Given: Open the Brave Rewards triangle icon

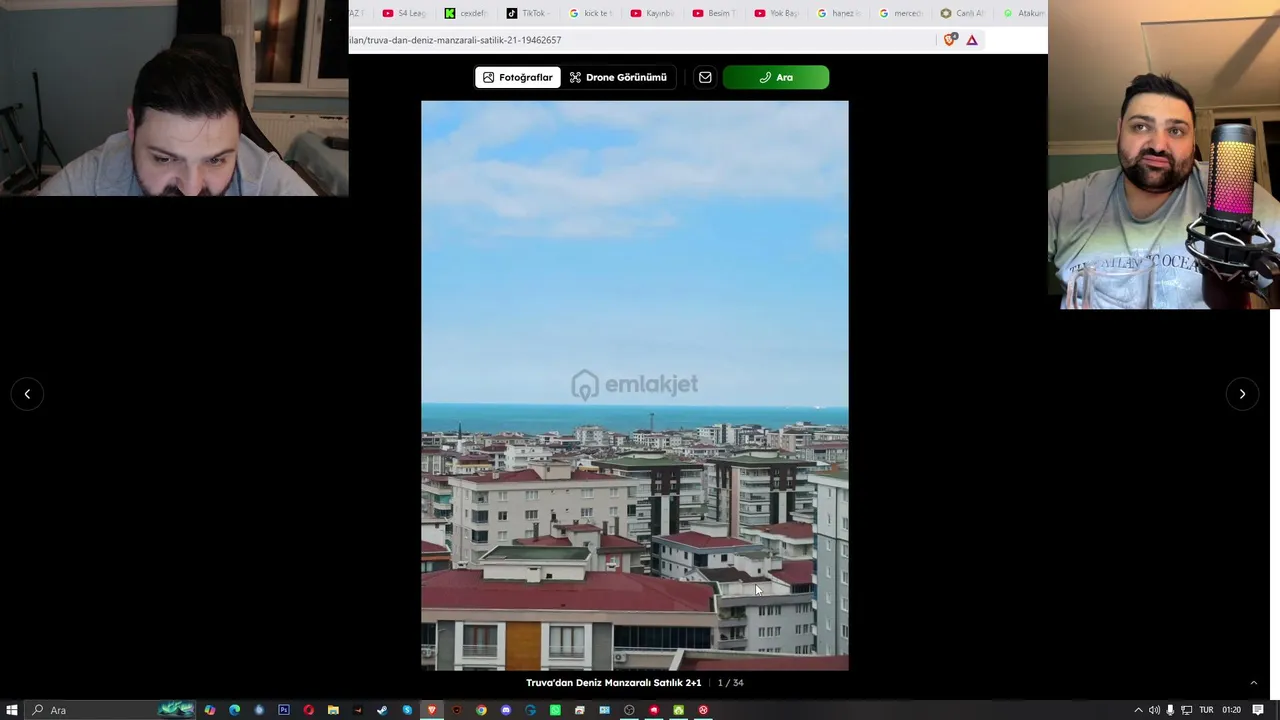Looking at the screenshot, I should 972,40.
